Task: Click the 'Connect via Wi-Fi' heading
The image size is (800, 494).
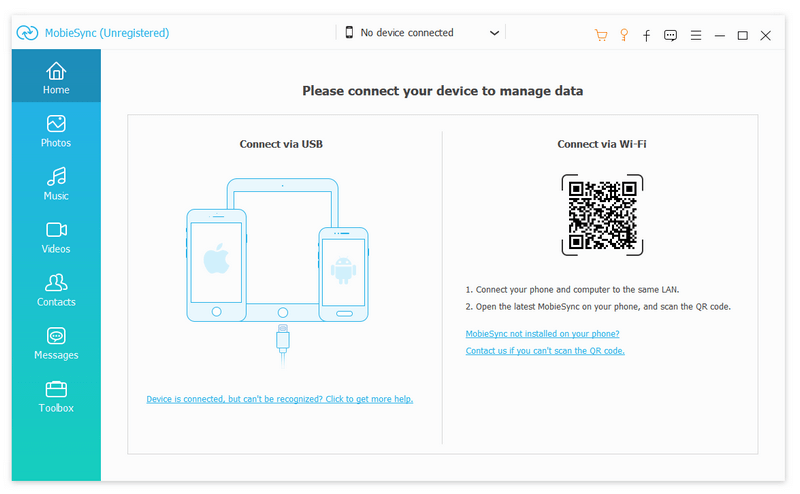Action: coord(602,144)
